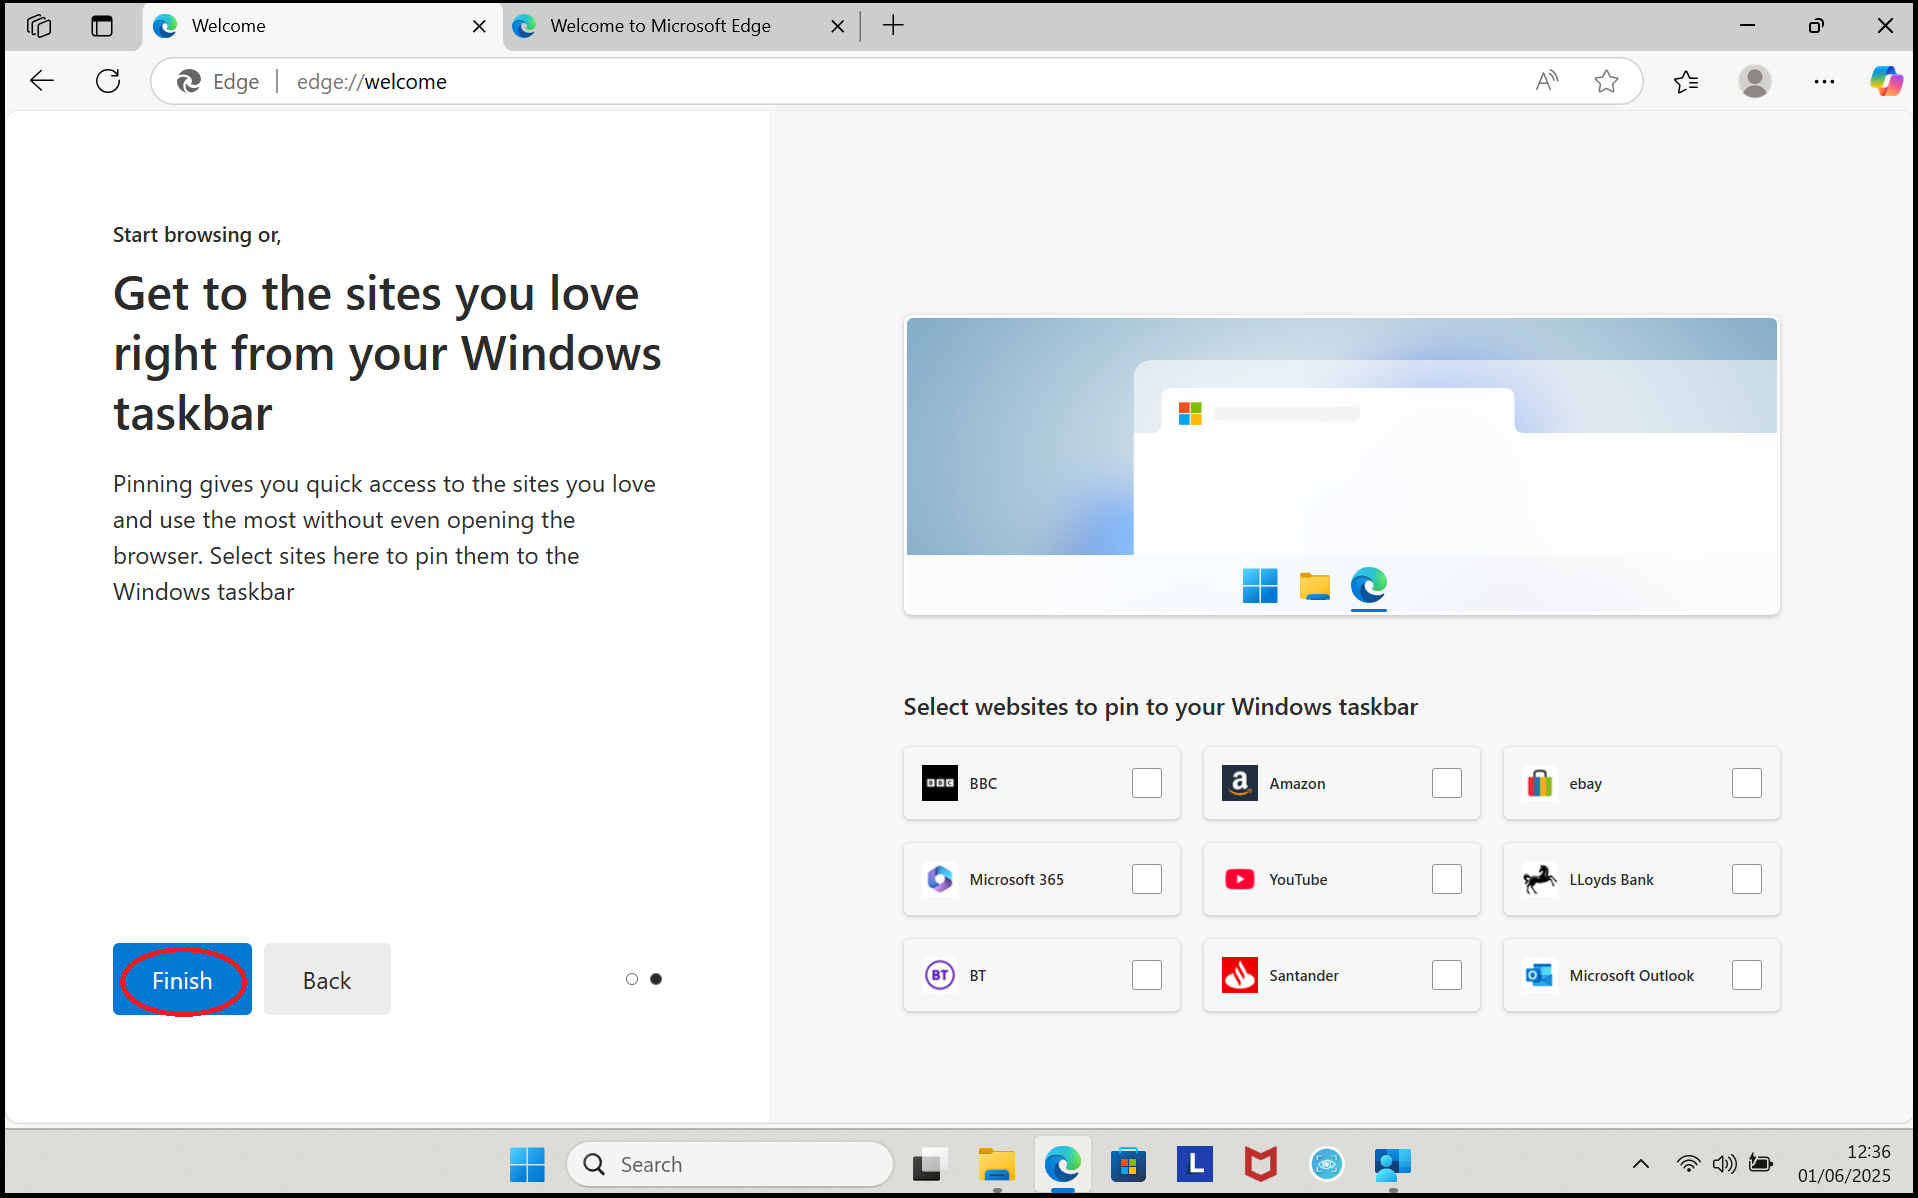Open the Workspaces icon

(x=39, y=26)
